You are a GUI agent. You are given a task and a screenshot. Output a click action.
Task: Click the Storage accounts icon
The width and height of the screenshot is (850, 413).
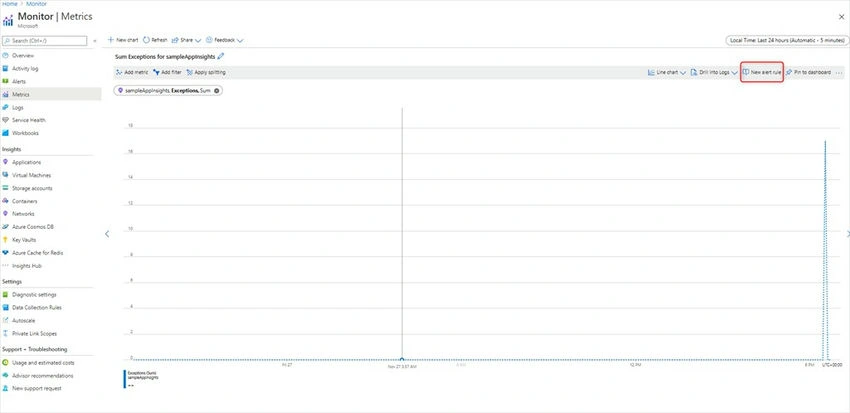(x=6, y=189)
